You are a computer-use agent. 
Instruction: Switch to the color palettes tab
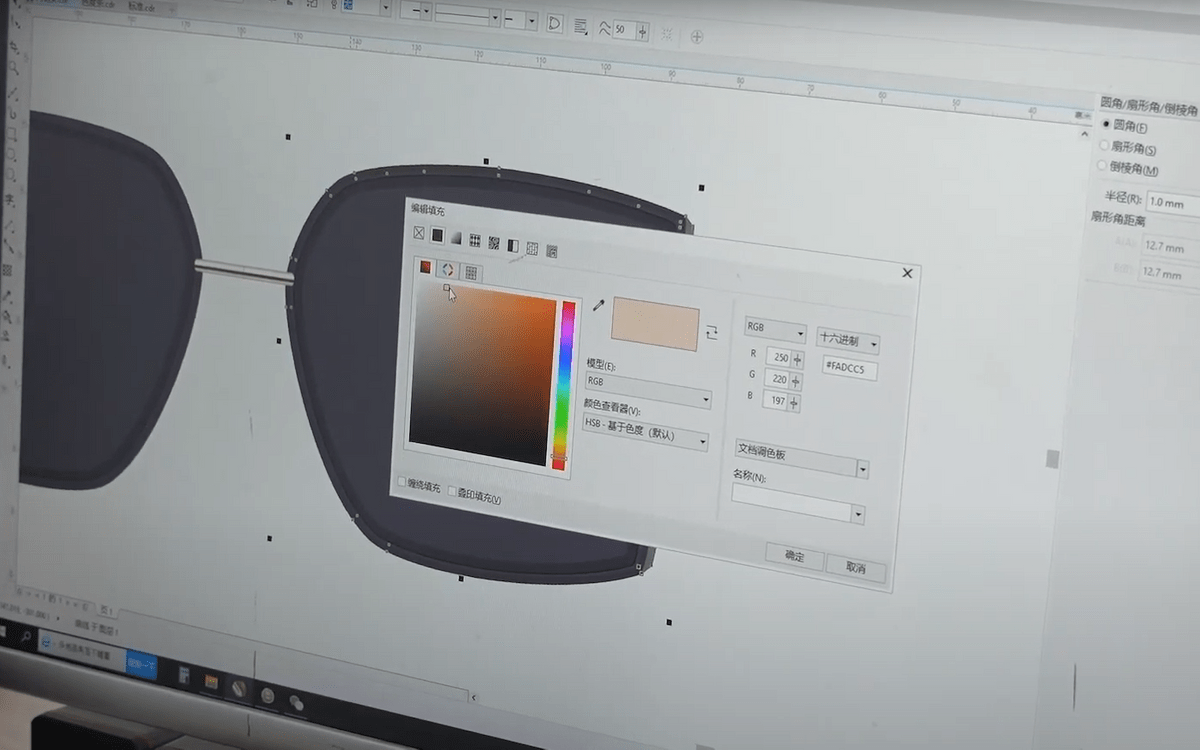470,273
